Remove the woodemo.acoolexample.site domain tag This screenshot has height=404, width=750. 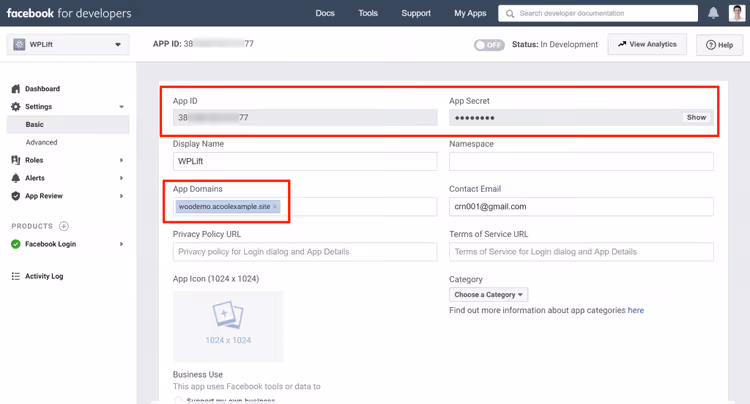click(x=275, y=207)
